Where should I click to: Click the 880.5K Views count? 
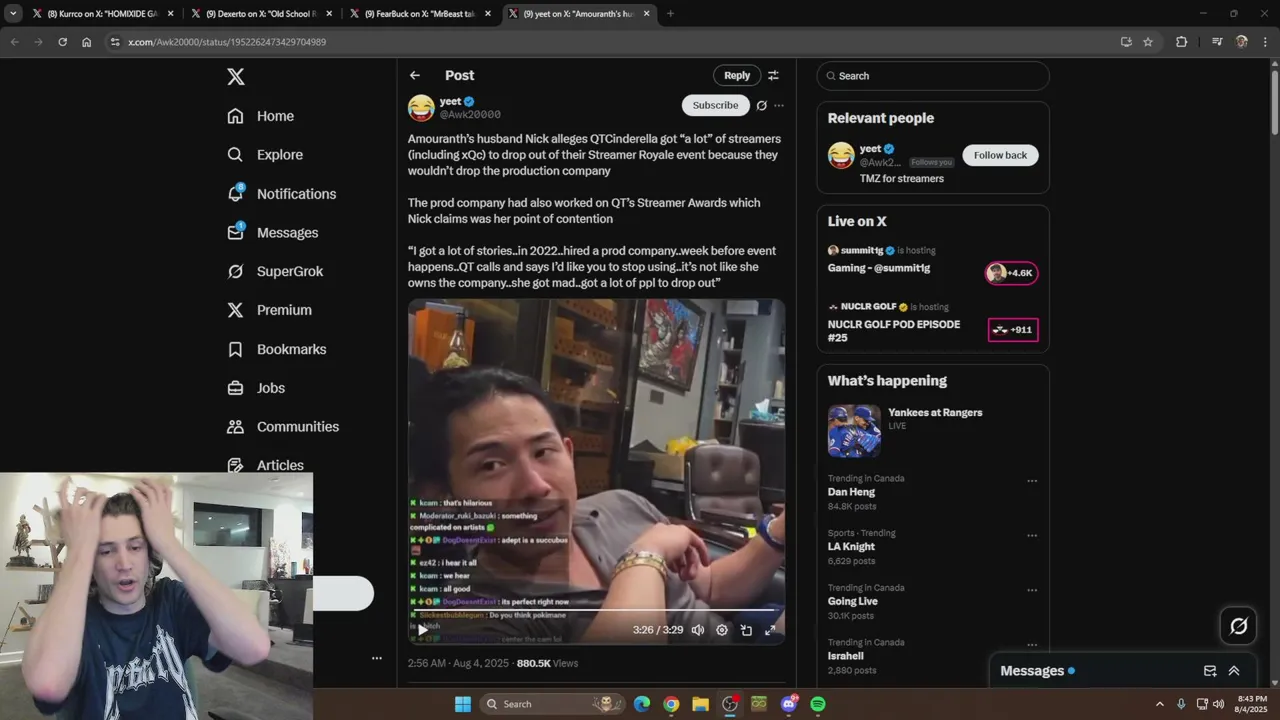click(x=547, y=663)
